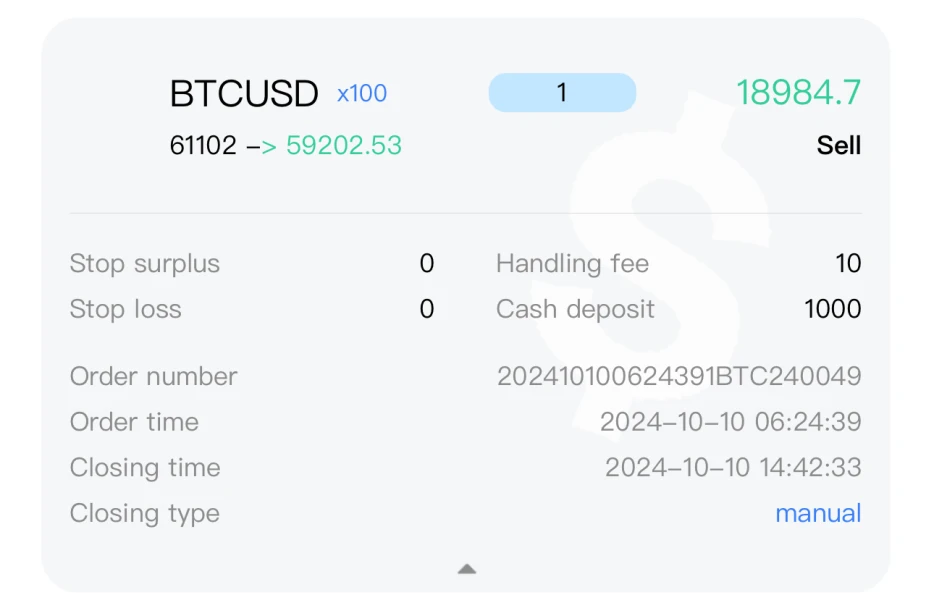Screen dimensions: 934x600
Task: Click the closing price 59202.53
Action: coord(343,145)
